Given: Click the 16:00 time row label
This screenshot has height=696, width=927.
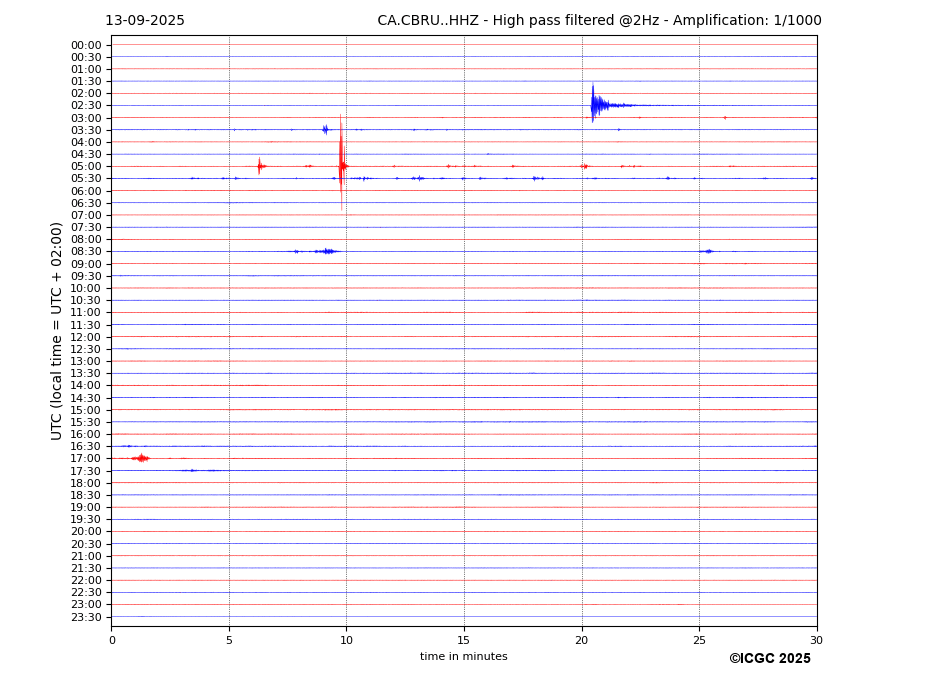Looking at the screenshot, I should pos(86,435).
